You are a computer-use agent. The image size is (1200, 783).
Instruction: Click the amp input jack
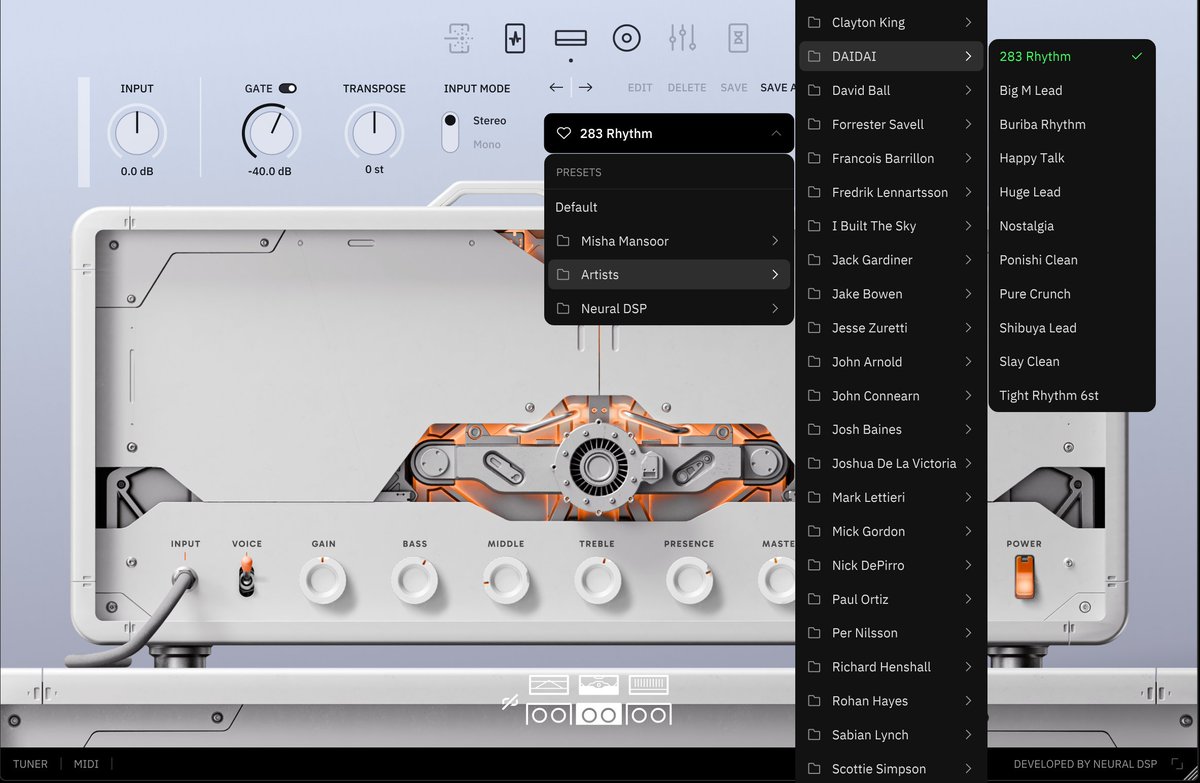coord(184,577)
